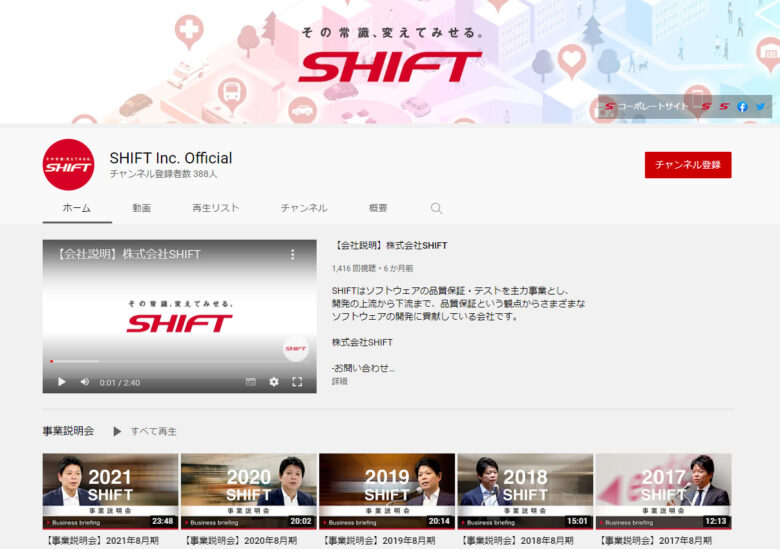Open the 2018 SHIFT briefing thumbnail

click(525, 491)
